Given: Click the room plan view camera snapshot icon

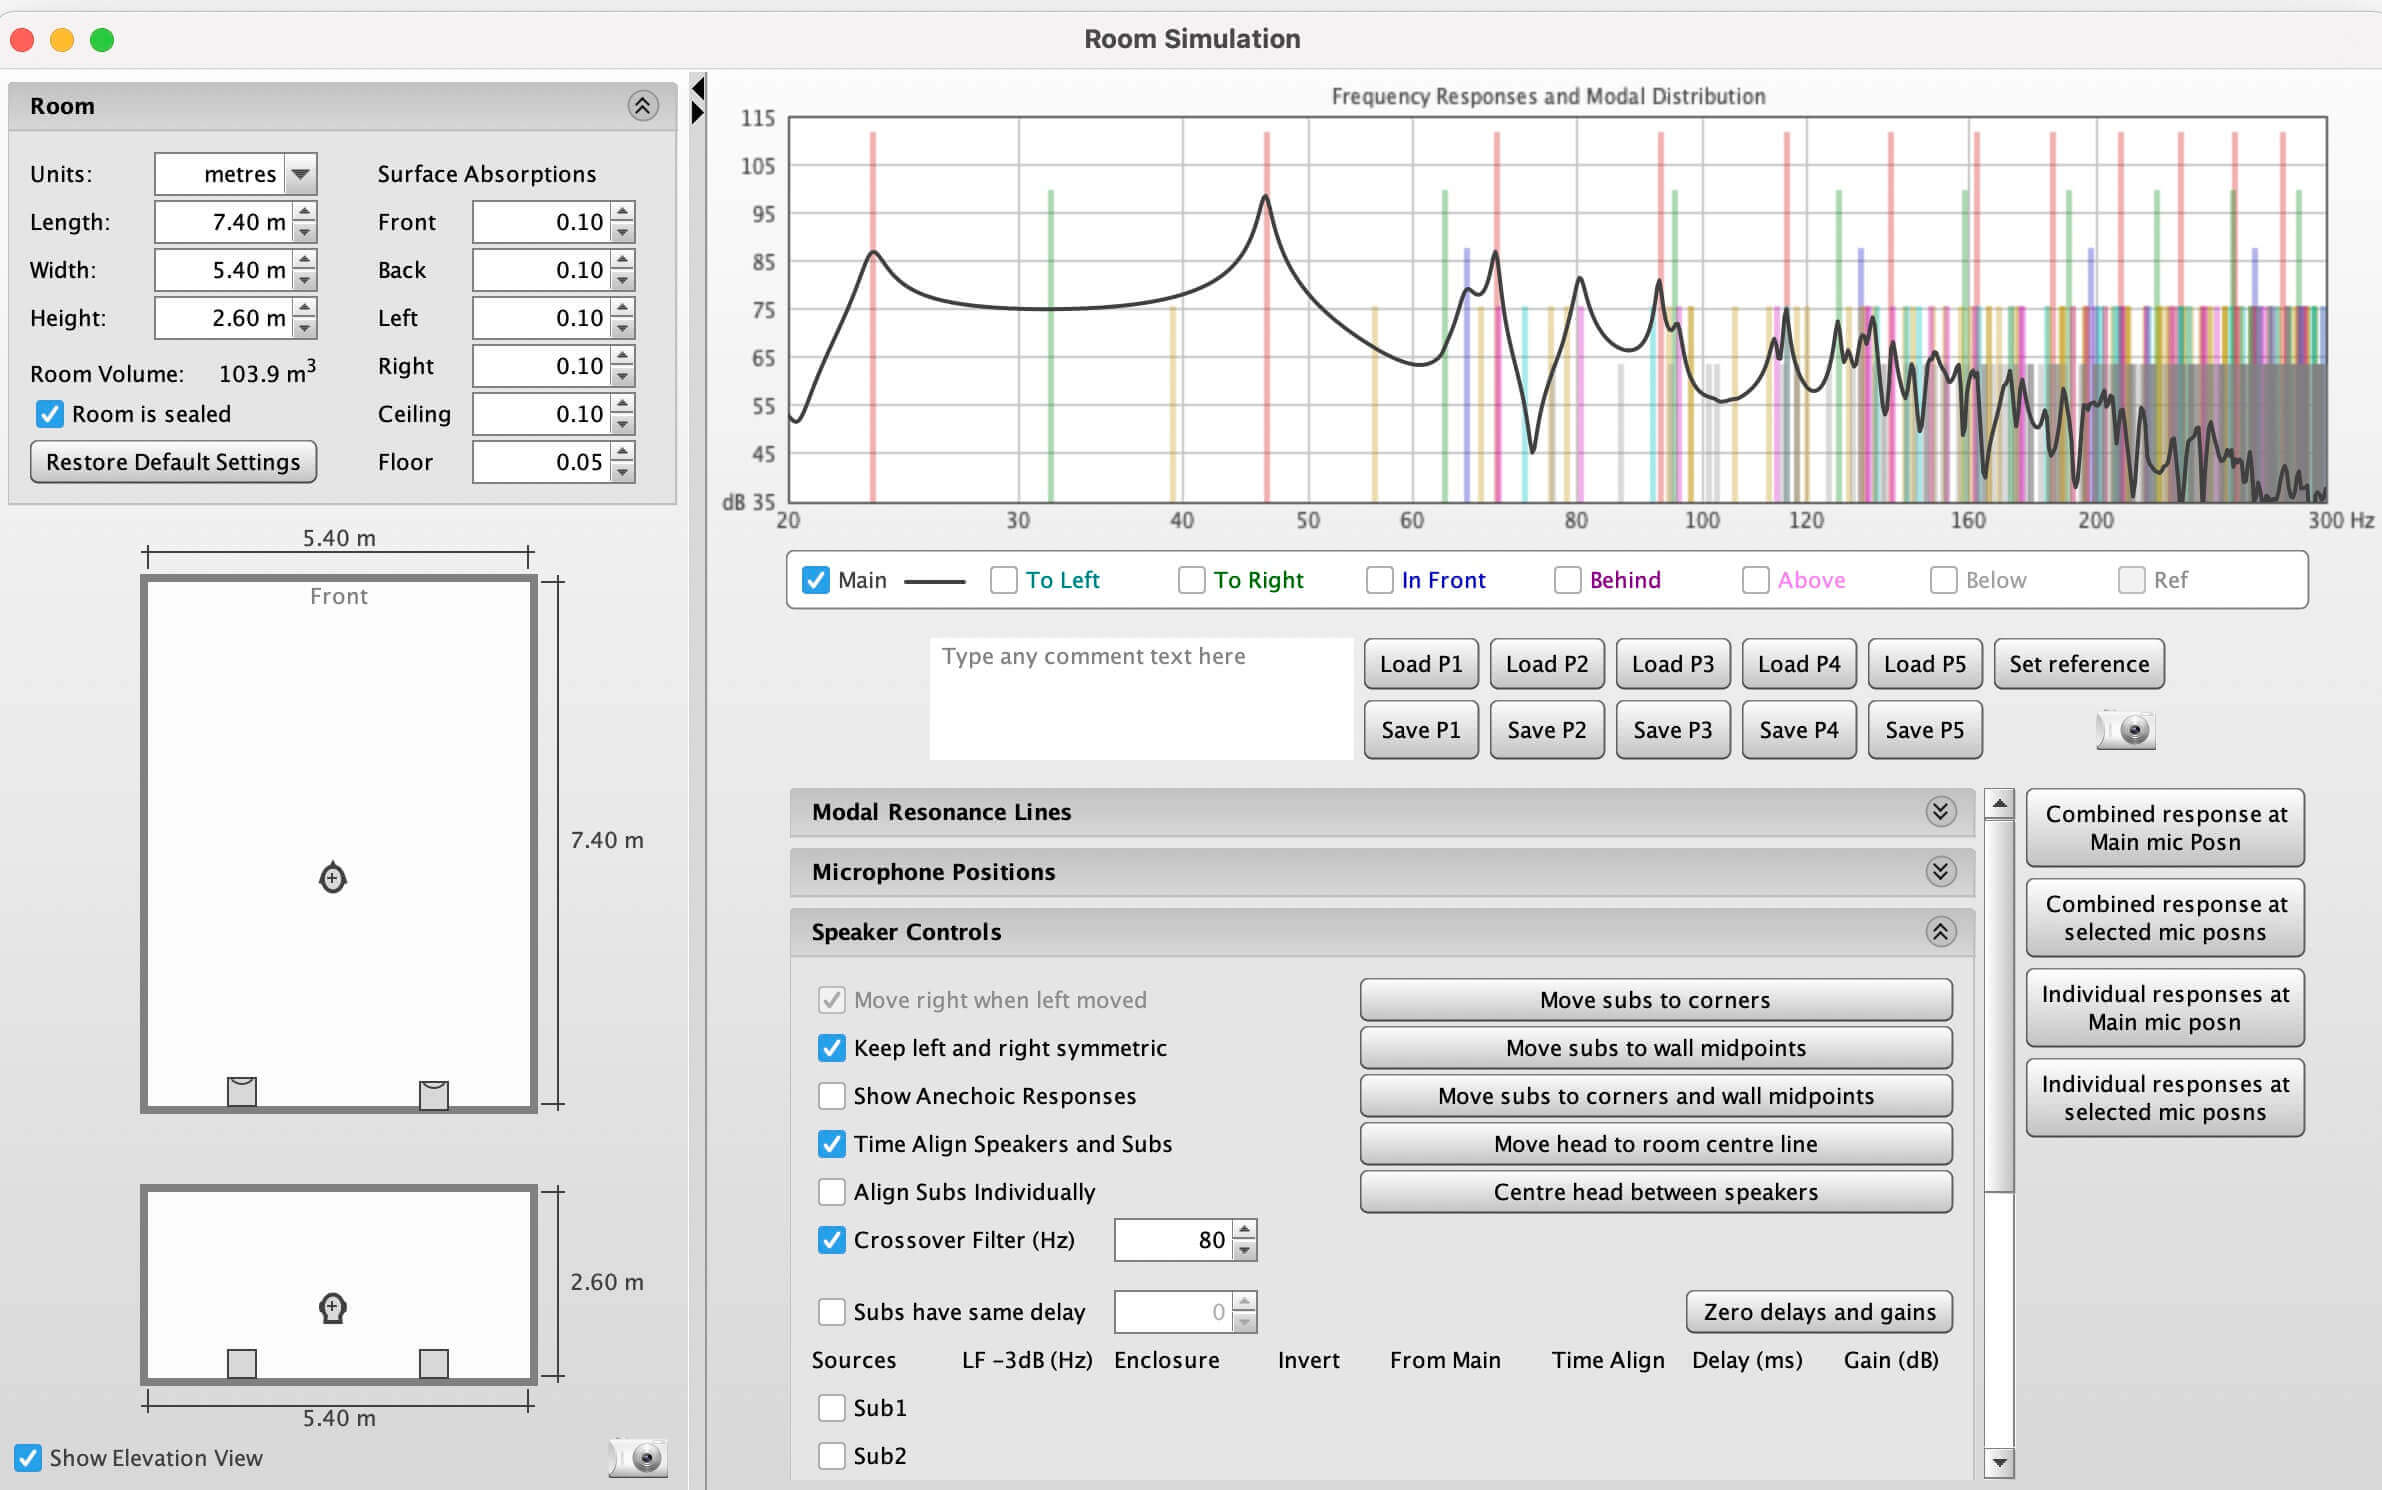Looking at the screenshot, I should (638, 1458).
